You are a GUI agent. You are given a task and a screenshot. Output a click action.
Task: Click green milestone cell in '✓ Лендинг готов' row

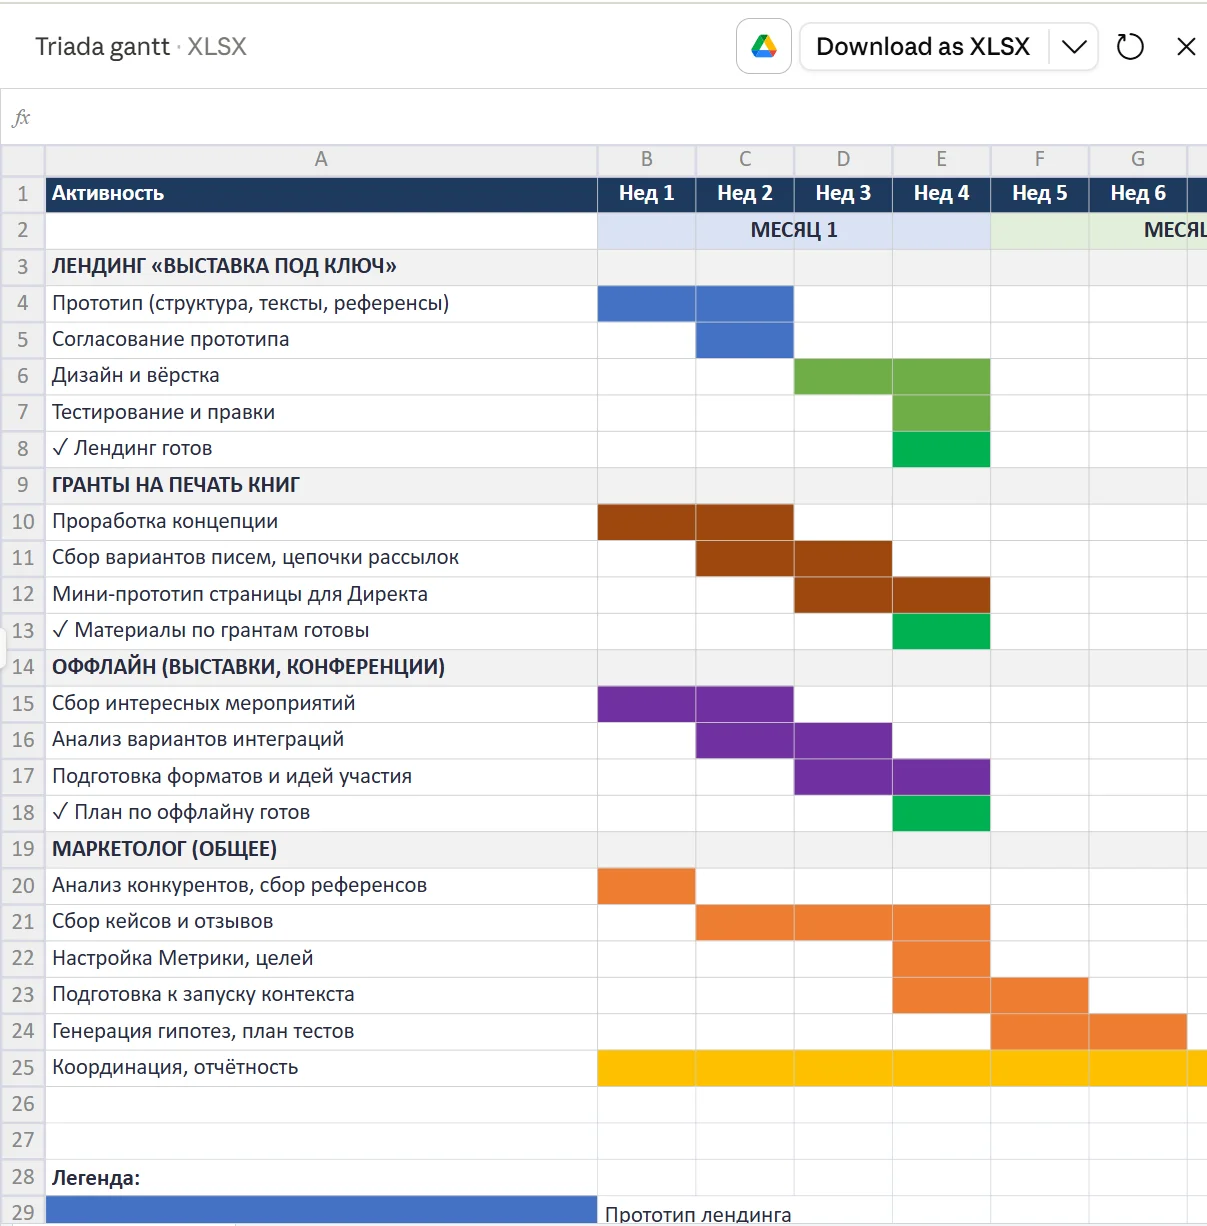941,449
